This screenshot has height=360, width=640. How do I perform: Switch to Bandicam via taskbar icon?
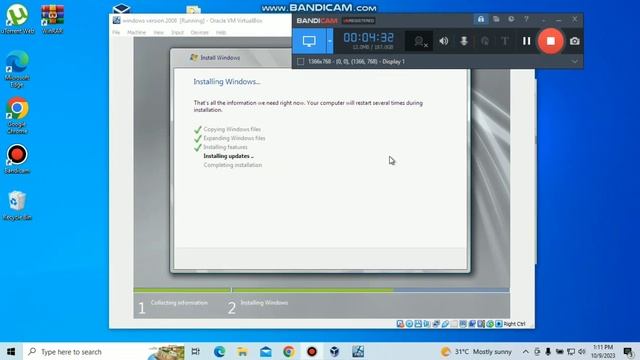[312, 351]
